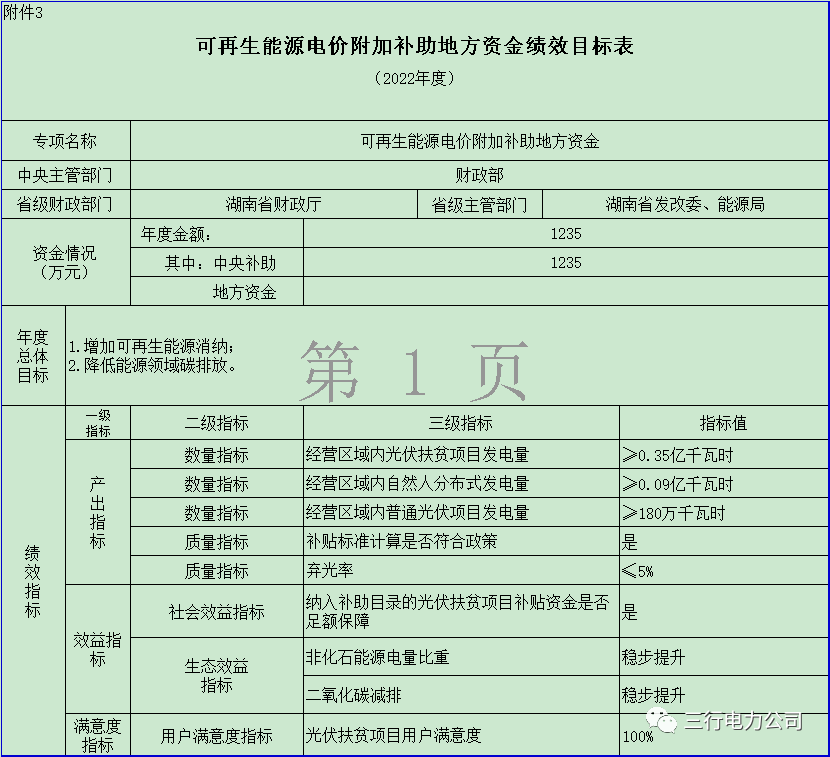Select the empty 地方资金 value cell
This screenshot has height=757, width=830.
point(565,292)
